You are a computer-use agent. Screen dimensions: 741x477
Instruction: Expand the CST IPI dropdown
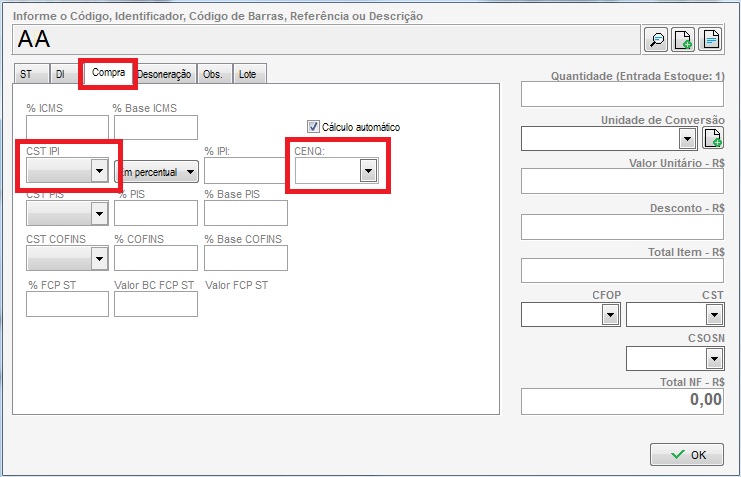tap(99, 172)
